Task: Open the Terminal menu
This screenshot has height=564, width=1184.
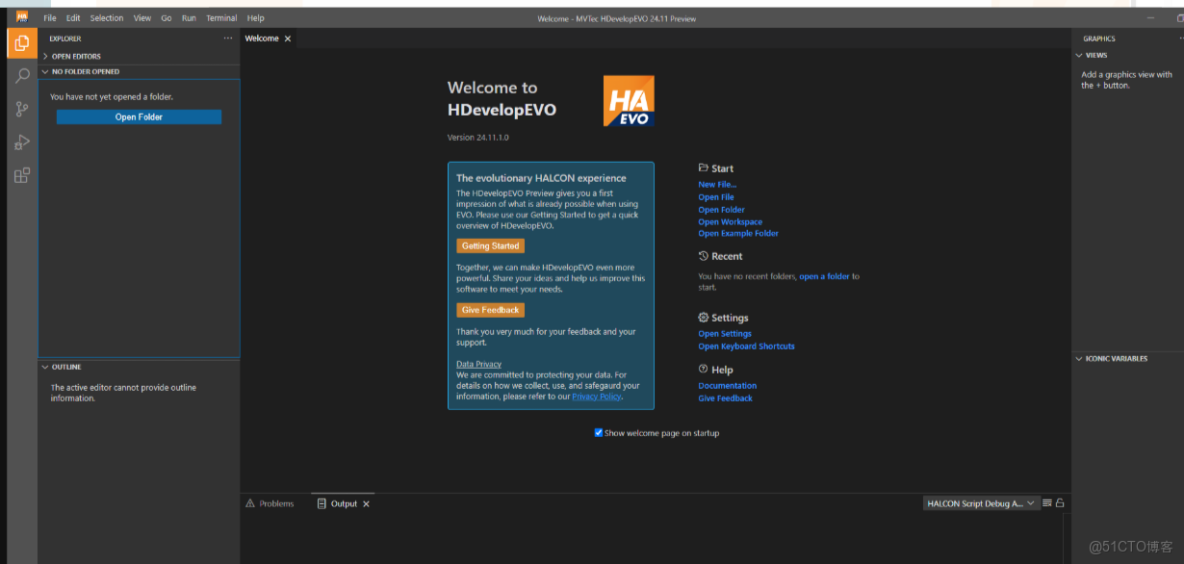Action: click(x=221, y=18)
